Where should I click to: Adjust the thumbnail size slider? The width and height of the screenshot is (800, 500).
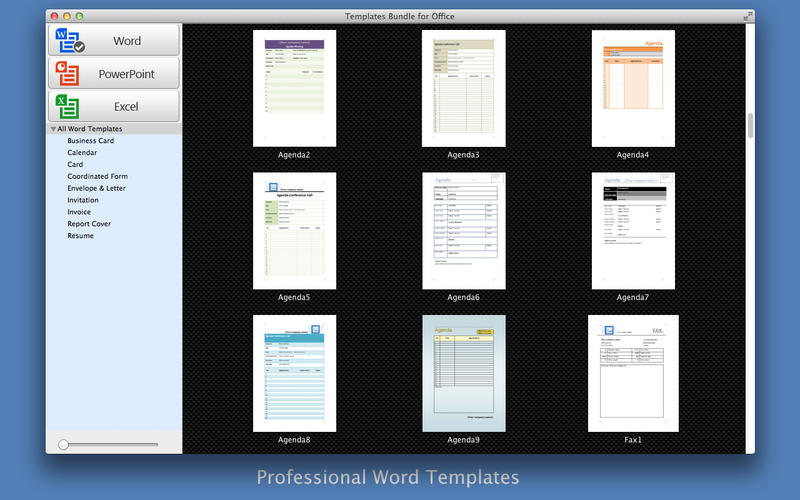point(64,443)
